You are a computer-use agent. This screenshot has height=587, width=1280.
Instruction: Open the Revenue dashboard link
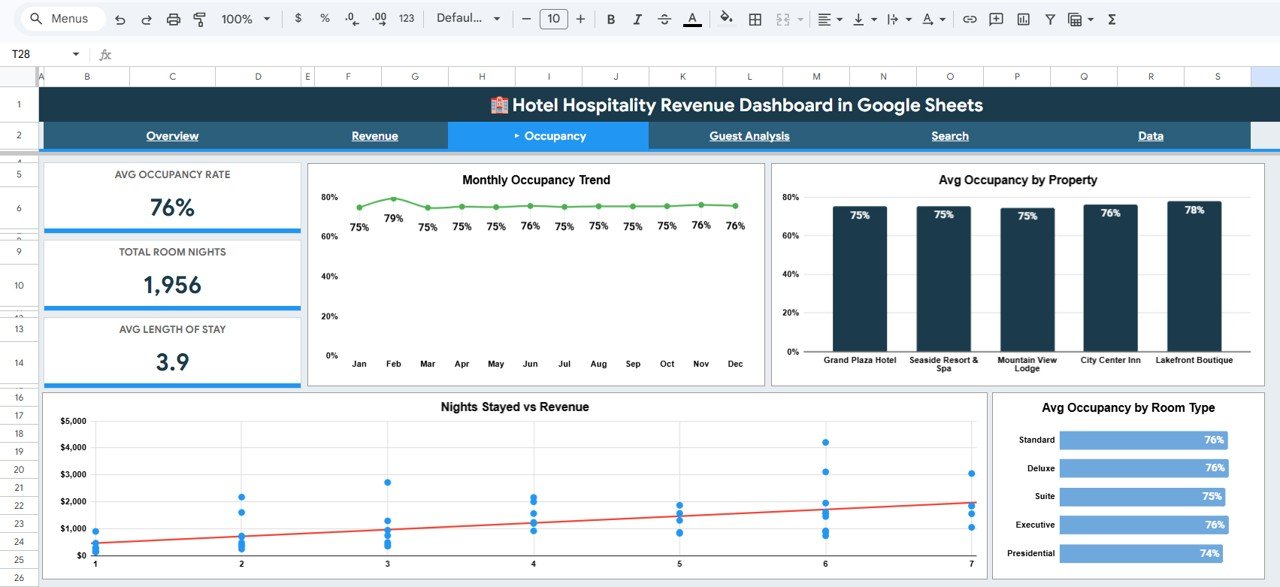point(374,135)
